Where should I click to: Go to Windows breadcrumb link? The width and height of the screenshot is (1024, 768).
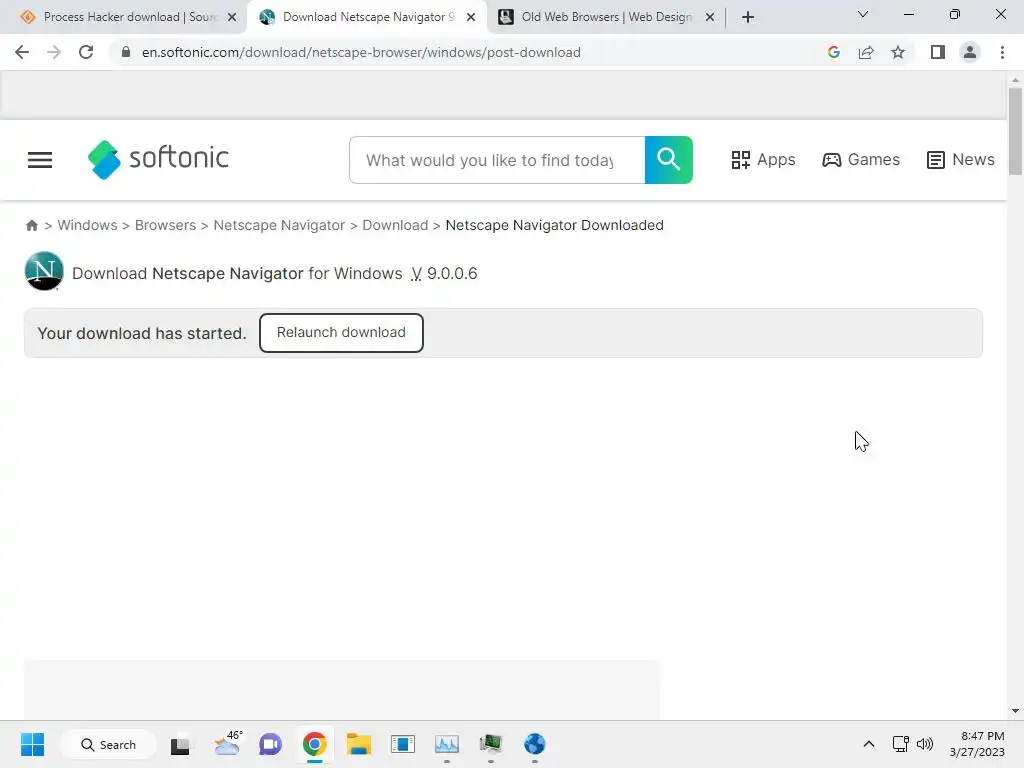[x=88, y=225]
